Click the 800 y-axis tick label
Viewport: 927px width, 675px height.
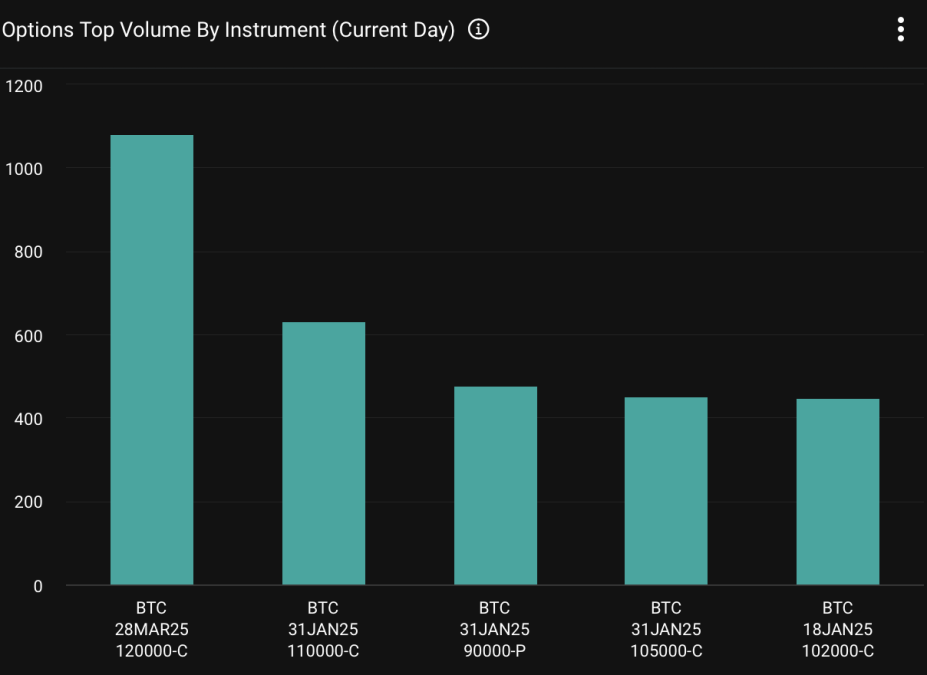pos(28,252)
